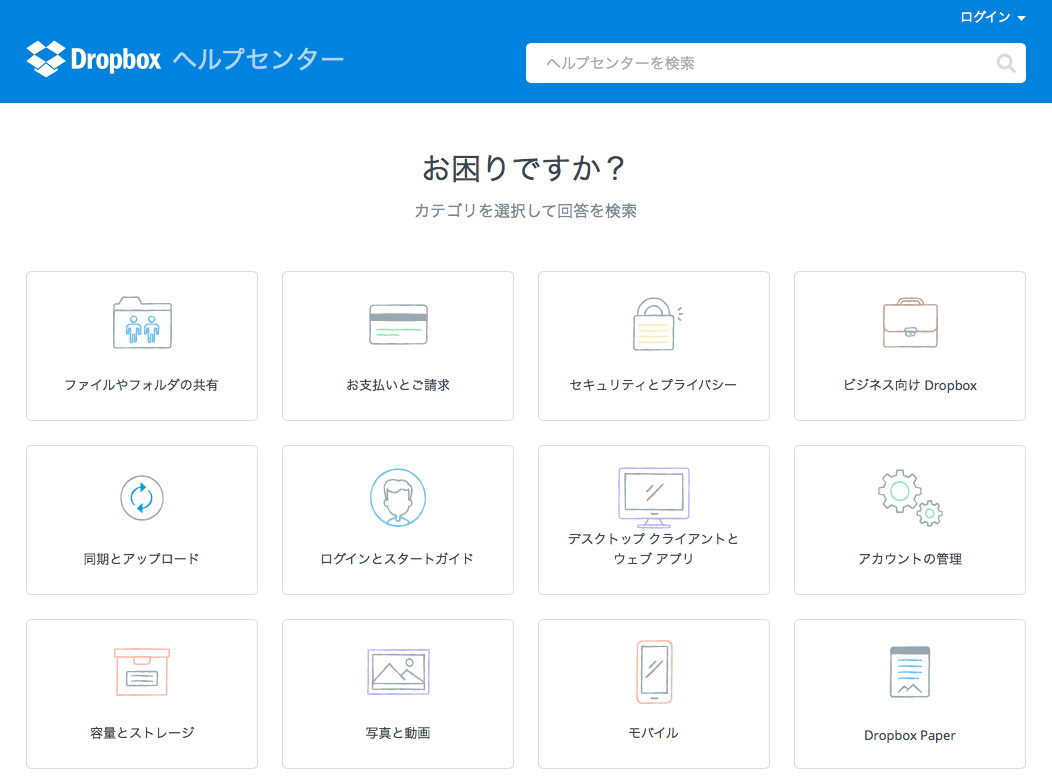This screenshot has width=1052, height=783.
Task: Select デスクトップ クライアントとウェブ アプリ label
Action: (x=653, y=549)
